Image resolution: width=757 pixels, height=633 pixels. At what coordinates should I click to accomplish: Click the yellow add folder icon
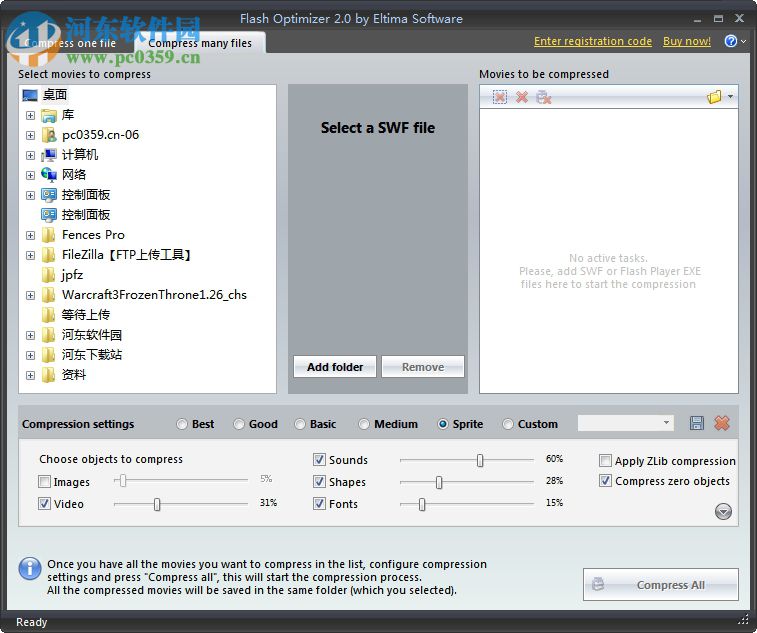(714, 97)
